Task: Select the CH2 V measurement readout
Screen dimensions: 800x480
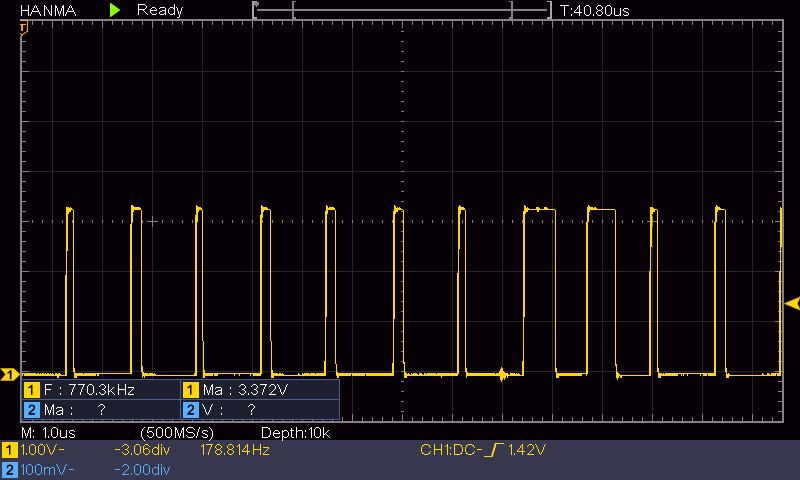Action: [x=230, y=409]
